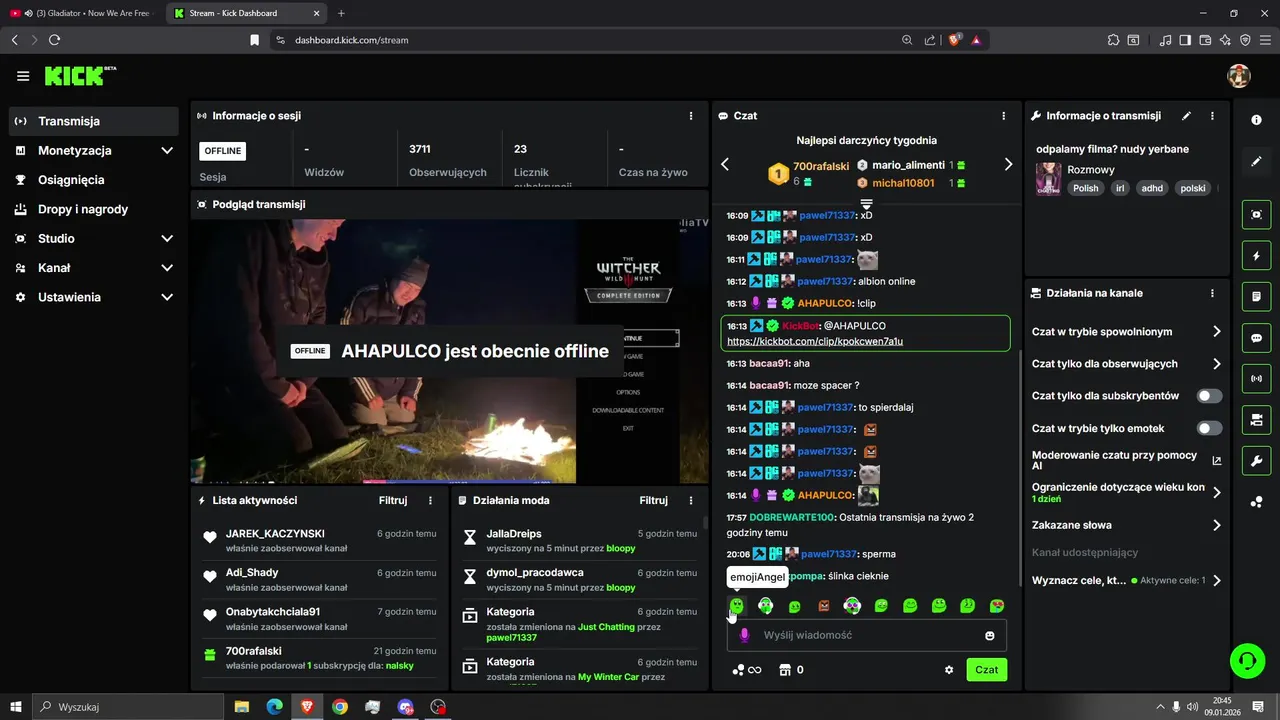
Task: Click Filtruj in Działania moda
Action: (653, 500)
